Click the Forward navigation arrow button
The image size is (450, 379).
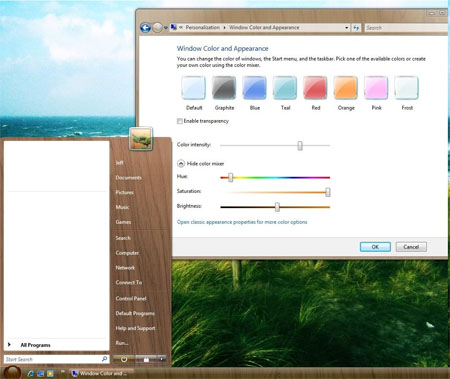pos(157,27)
